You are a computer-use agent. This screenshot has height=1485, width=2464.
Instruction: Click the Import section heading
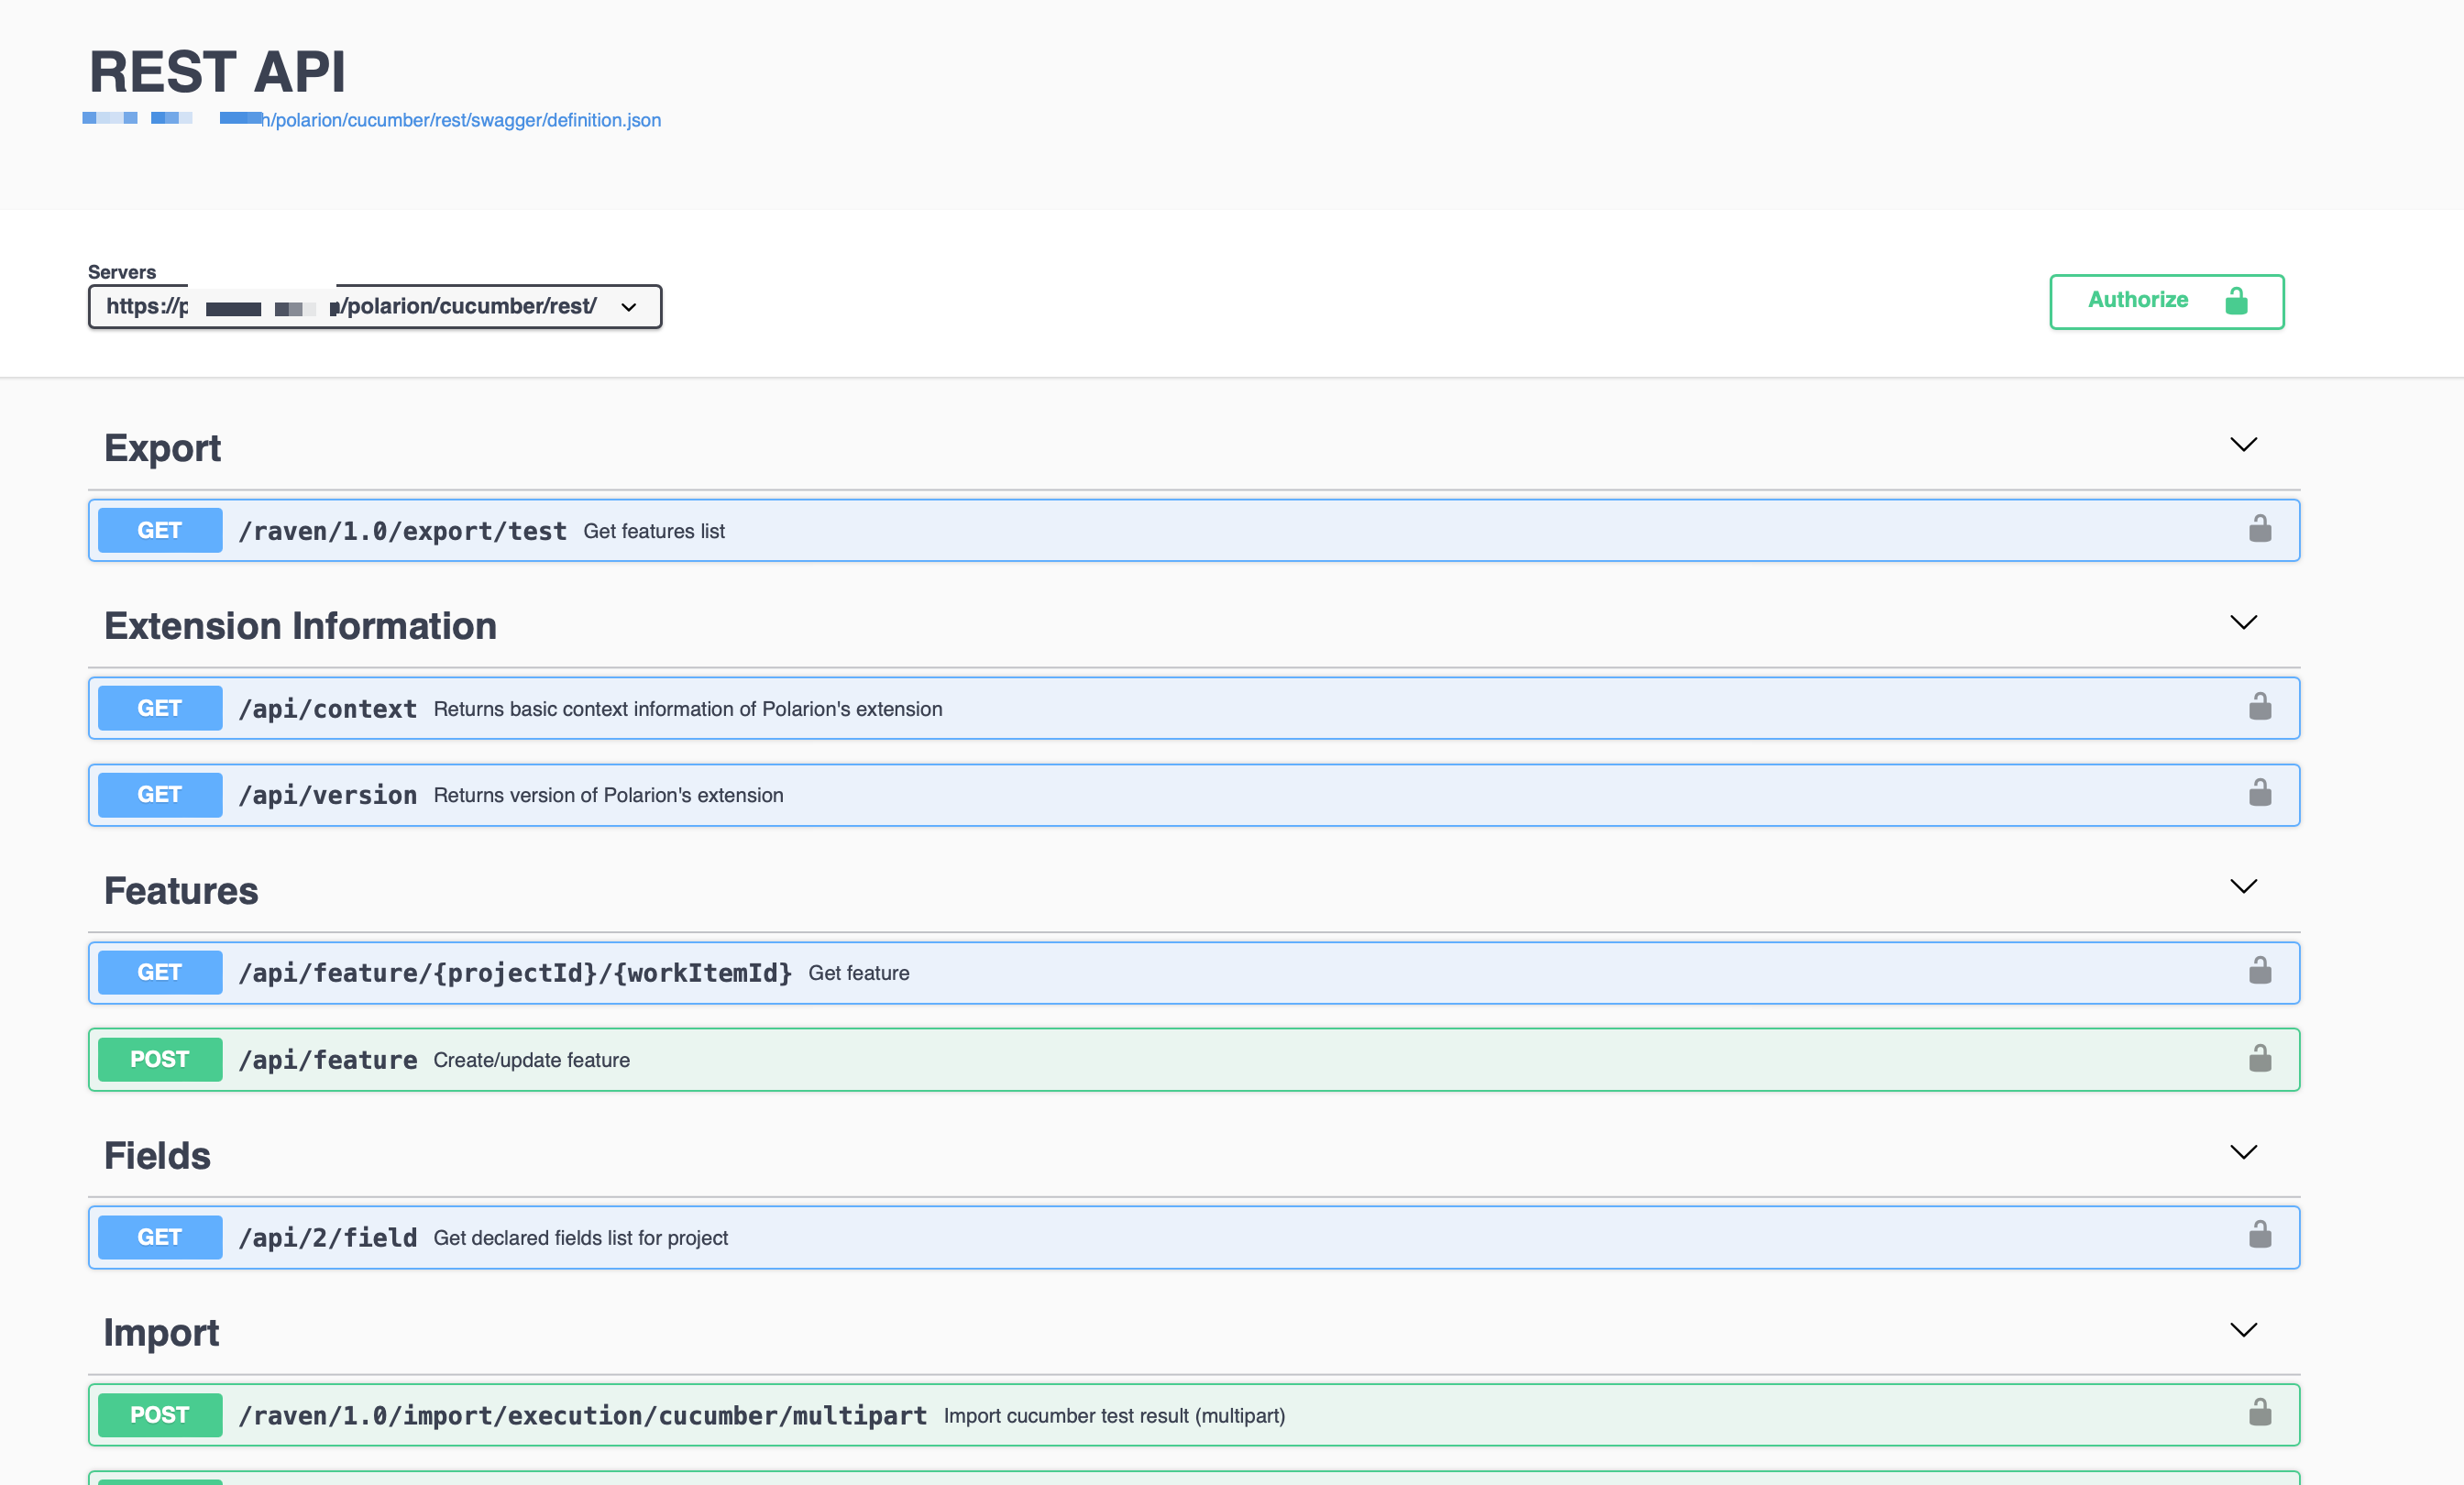click(161, 1331)
